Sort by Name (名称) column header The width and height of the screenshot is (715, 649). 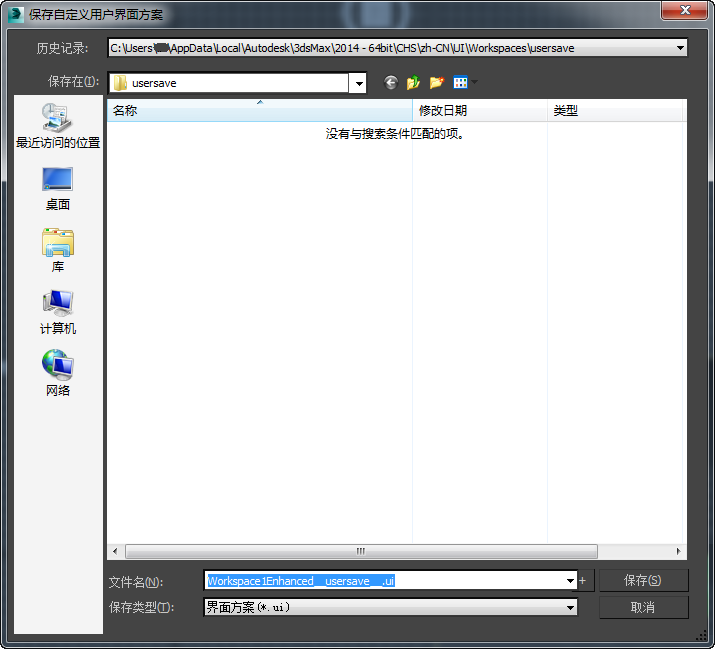coord(259,110)
